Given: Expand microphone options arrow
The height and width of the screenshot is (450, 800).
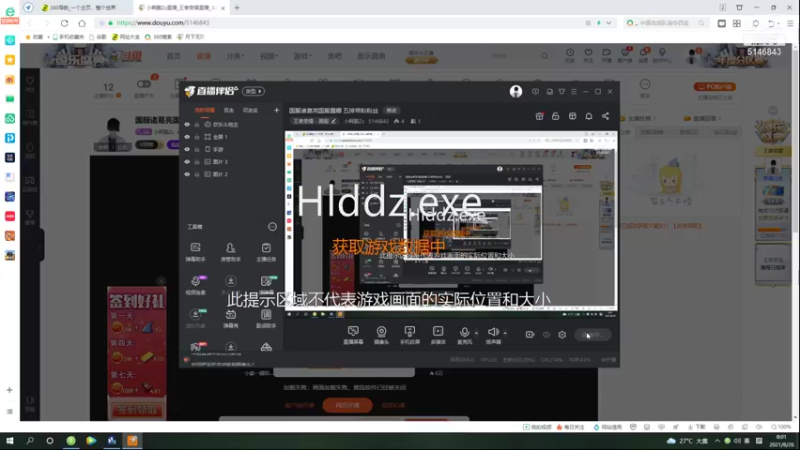Looking at the screenshot, I should (x=477, y=333).
